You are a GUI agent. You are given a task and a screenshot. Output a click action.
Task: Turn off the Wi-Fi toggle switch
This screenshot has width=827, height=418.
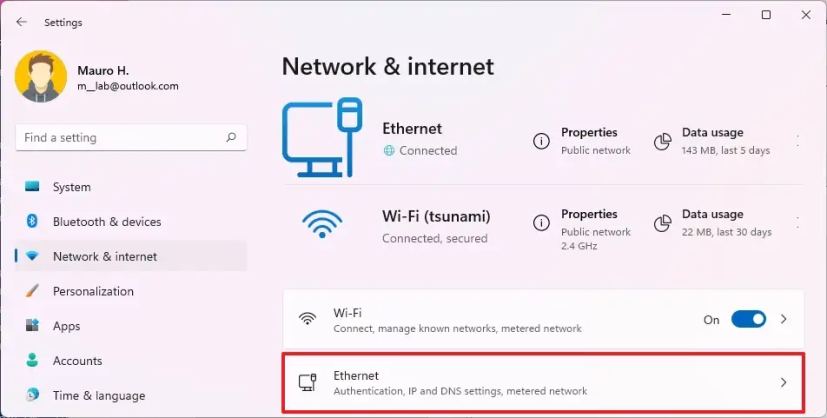[748, 319]
